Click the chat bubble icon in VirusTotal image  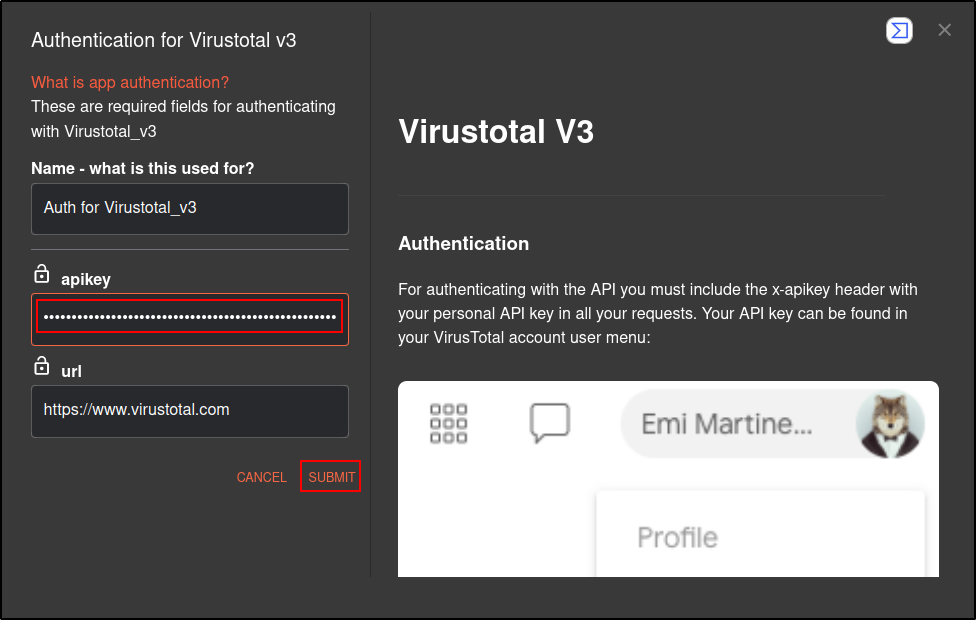pos(550,423)
